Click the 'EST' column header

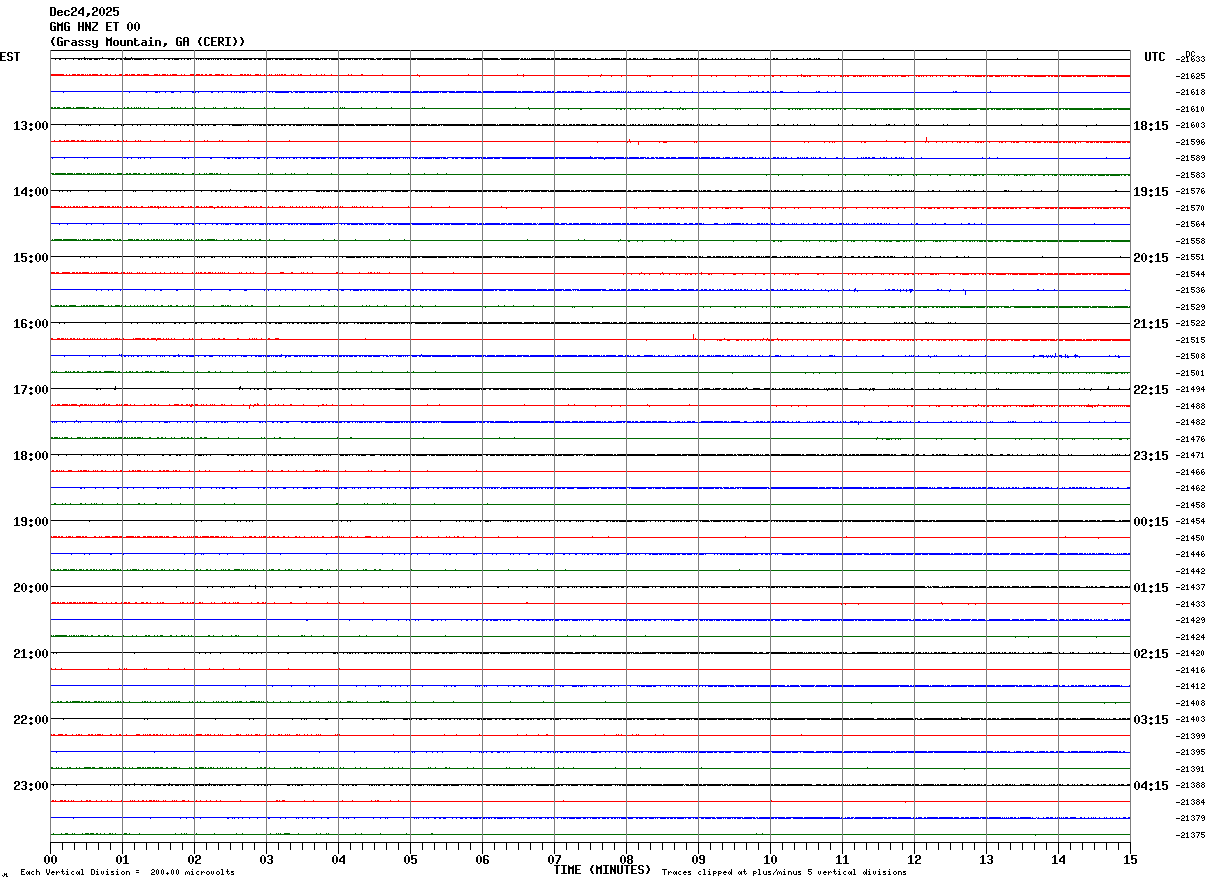click(x=10, y=57)
